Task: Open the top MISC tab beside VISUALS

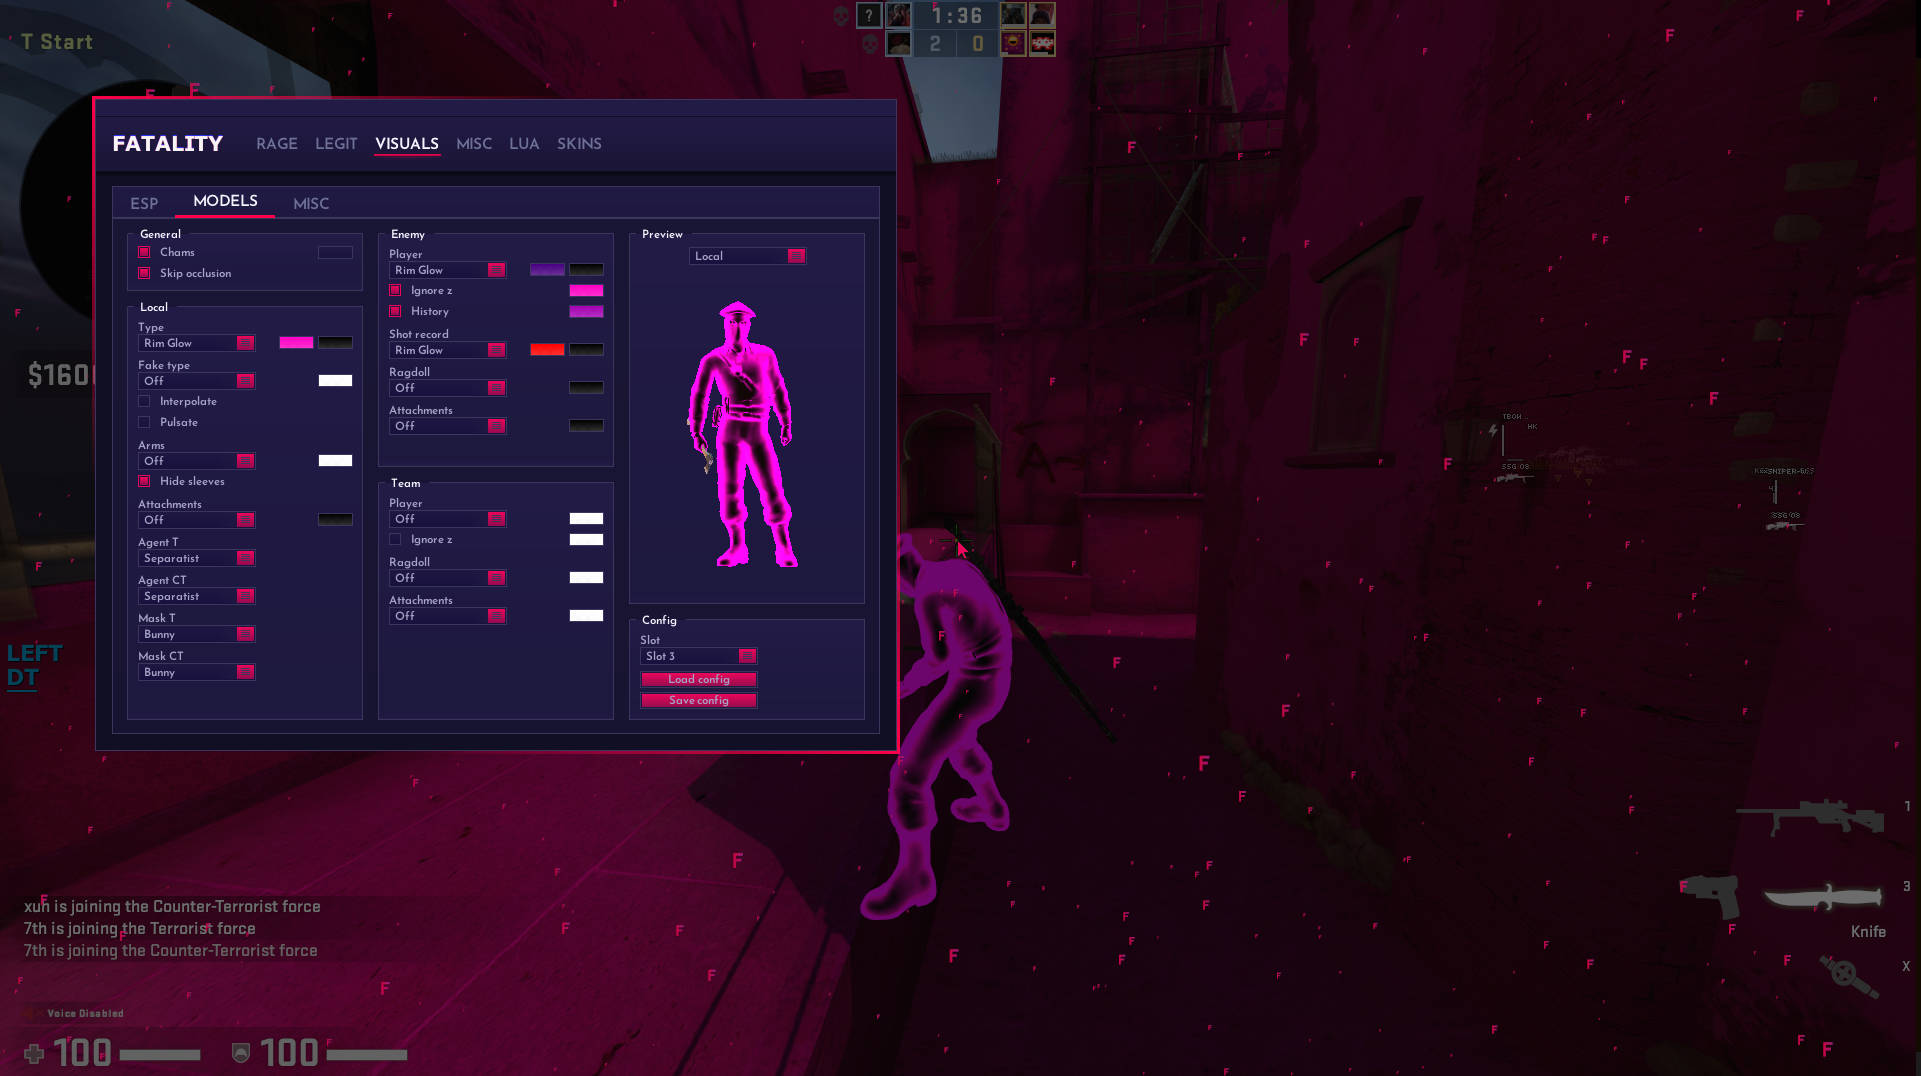Action: pyautogui.click(x=474, y=144)
